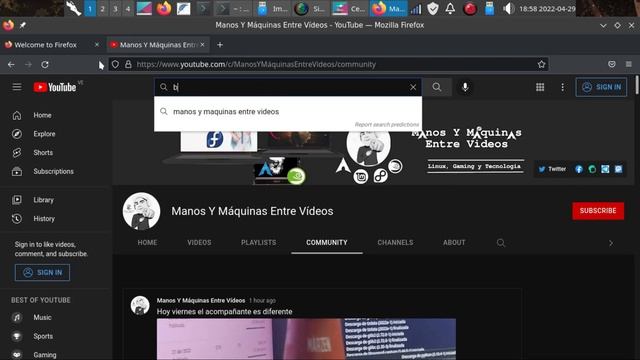Open Home in the sidebar
This screenshot has height=360, width=640.
point(56,116)
